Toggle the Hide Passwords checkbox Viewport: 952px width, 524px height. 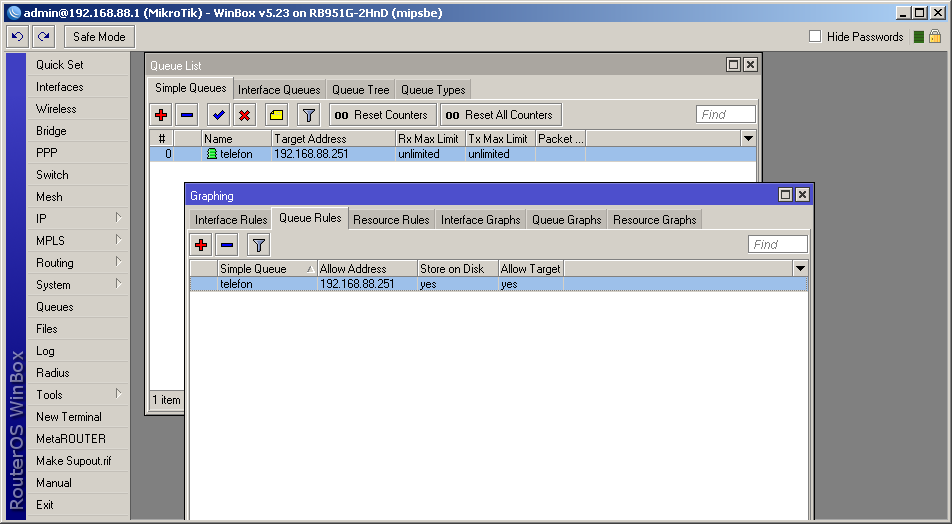815,36
